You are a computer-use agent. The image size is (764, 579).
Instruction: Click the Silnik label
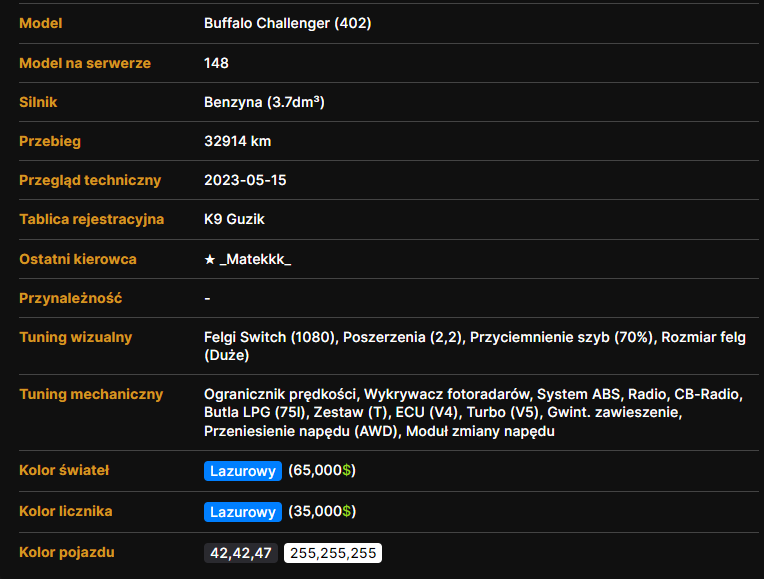[x=38, y=102]
